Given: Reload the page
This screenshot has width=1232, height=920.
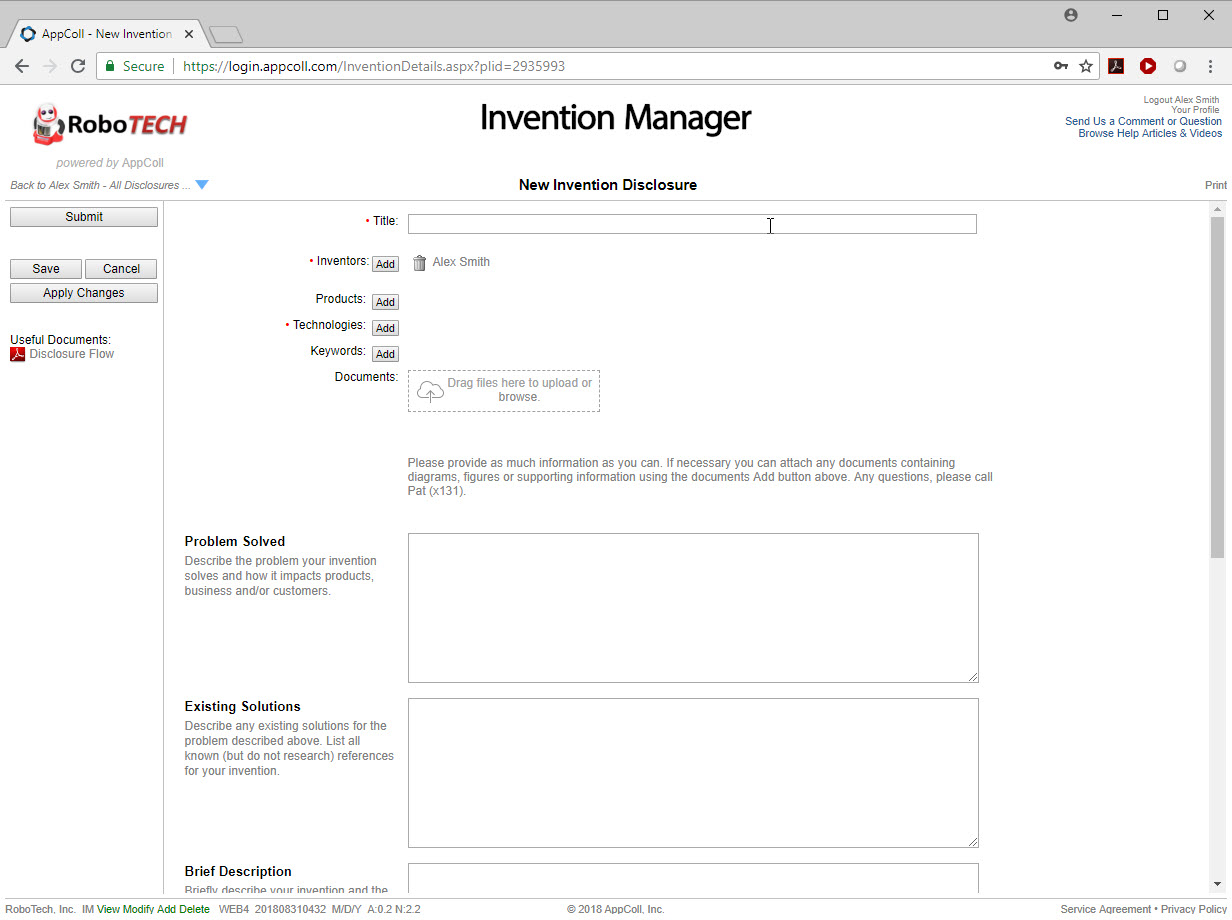Looking at the screenshot, I should coord(78,66).
